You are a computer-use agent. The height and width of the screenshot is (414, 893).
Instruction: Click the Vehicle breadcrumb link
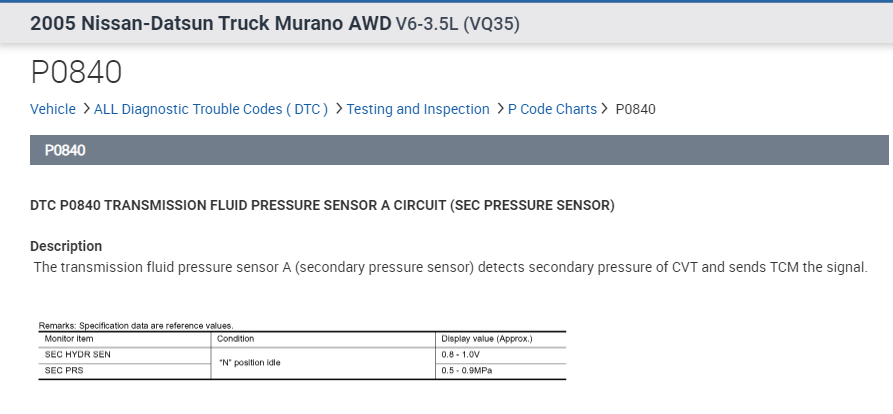(52, 109)
